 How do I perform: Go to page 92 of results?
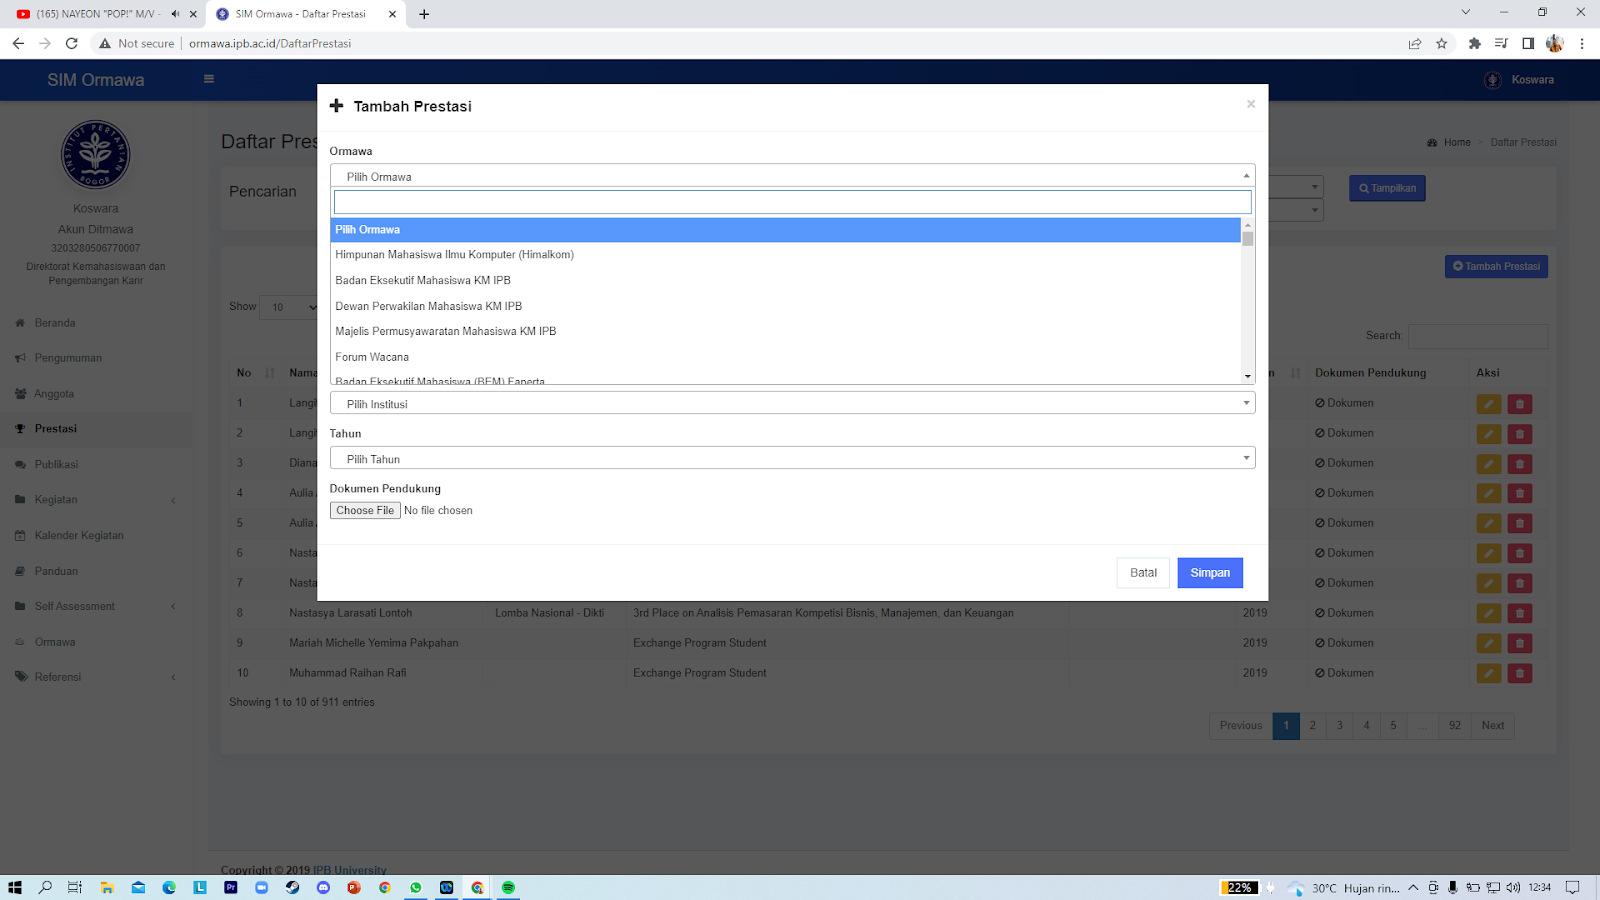tap(1455, 726)
